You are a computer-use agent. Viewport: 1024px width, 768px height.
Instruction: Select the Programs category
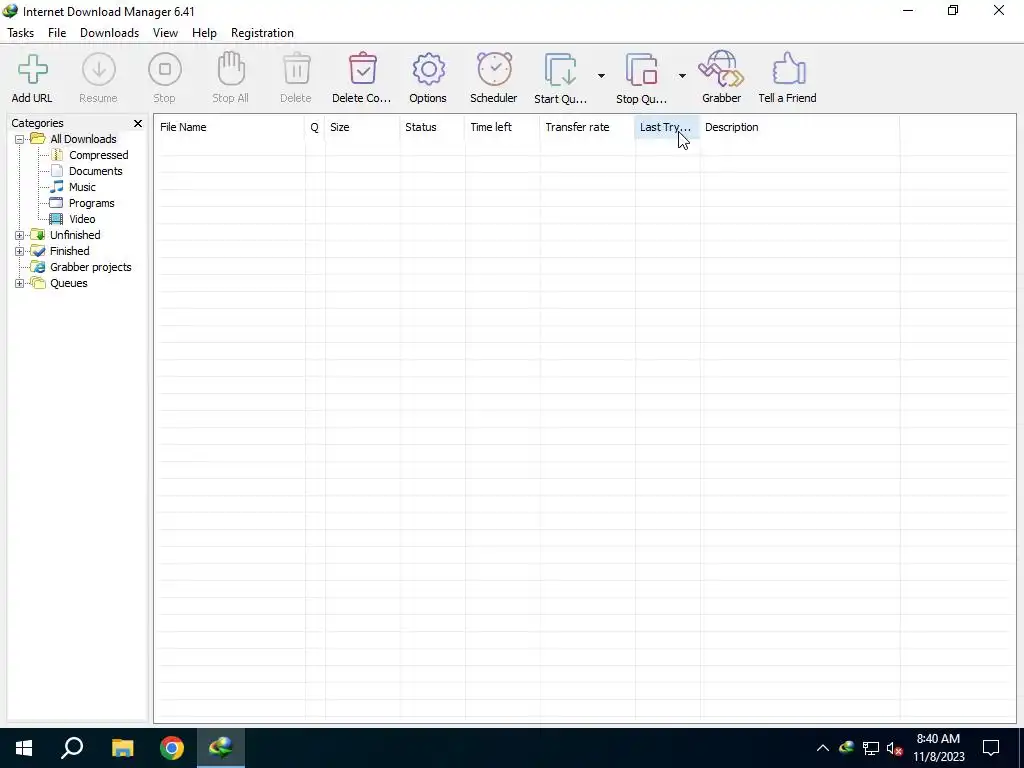(x=91, y=203)
